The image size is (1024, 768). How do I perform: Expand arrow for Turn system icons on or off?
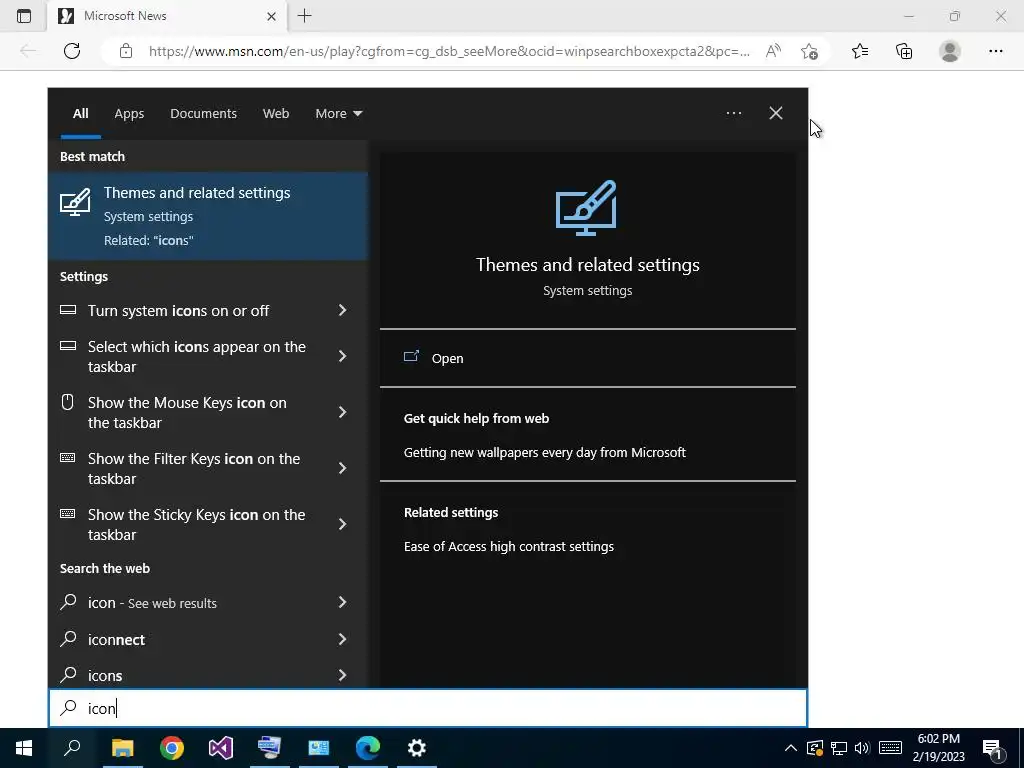pos(342,310)
